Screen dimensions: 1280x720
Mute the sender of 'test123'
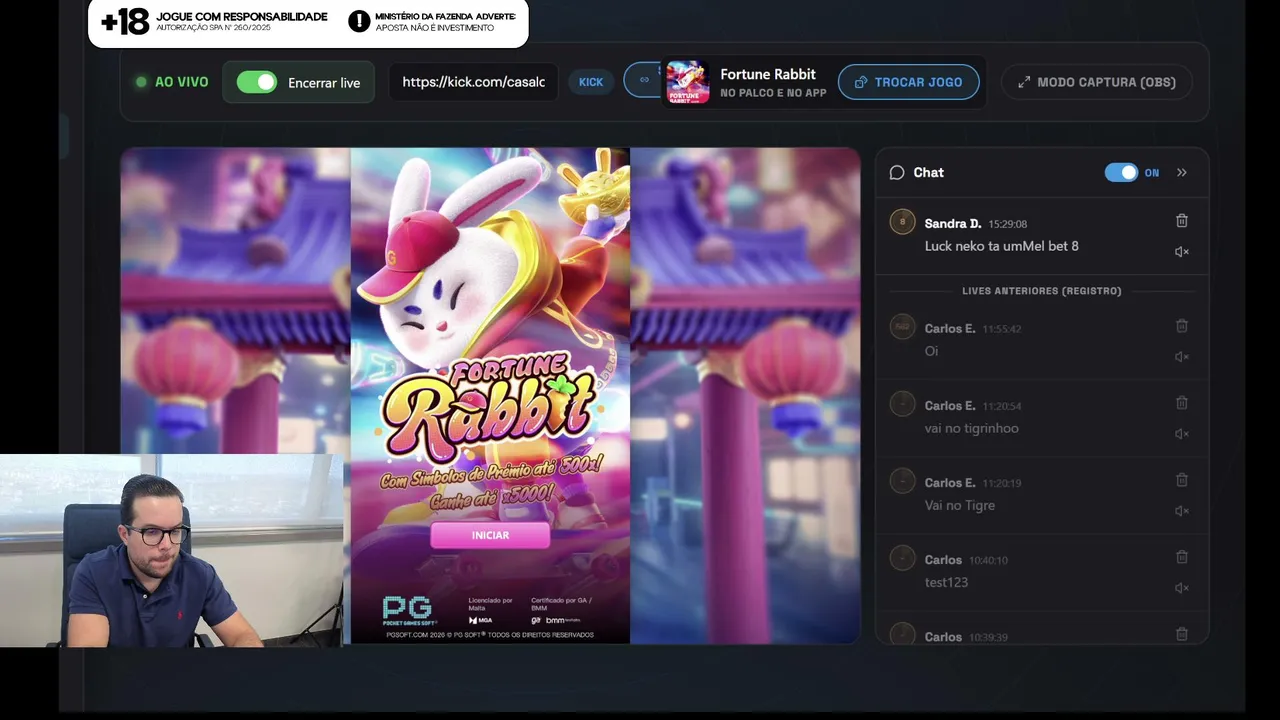click(x=1181, y=588)
